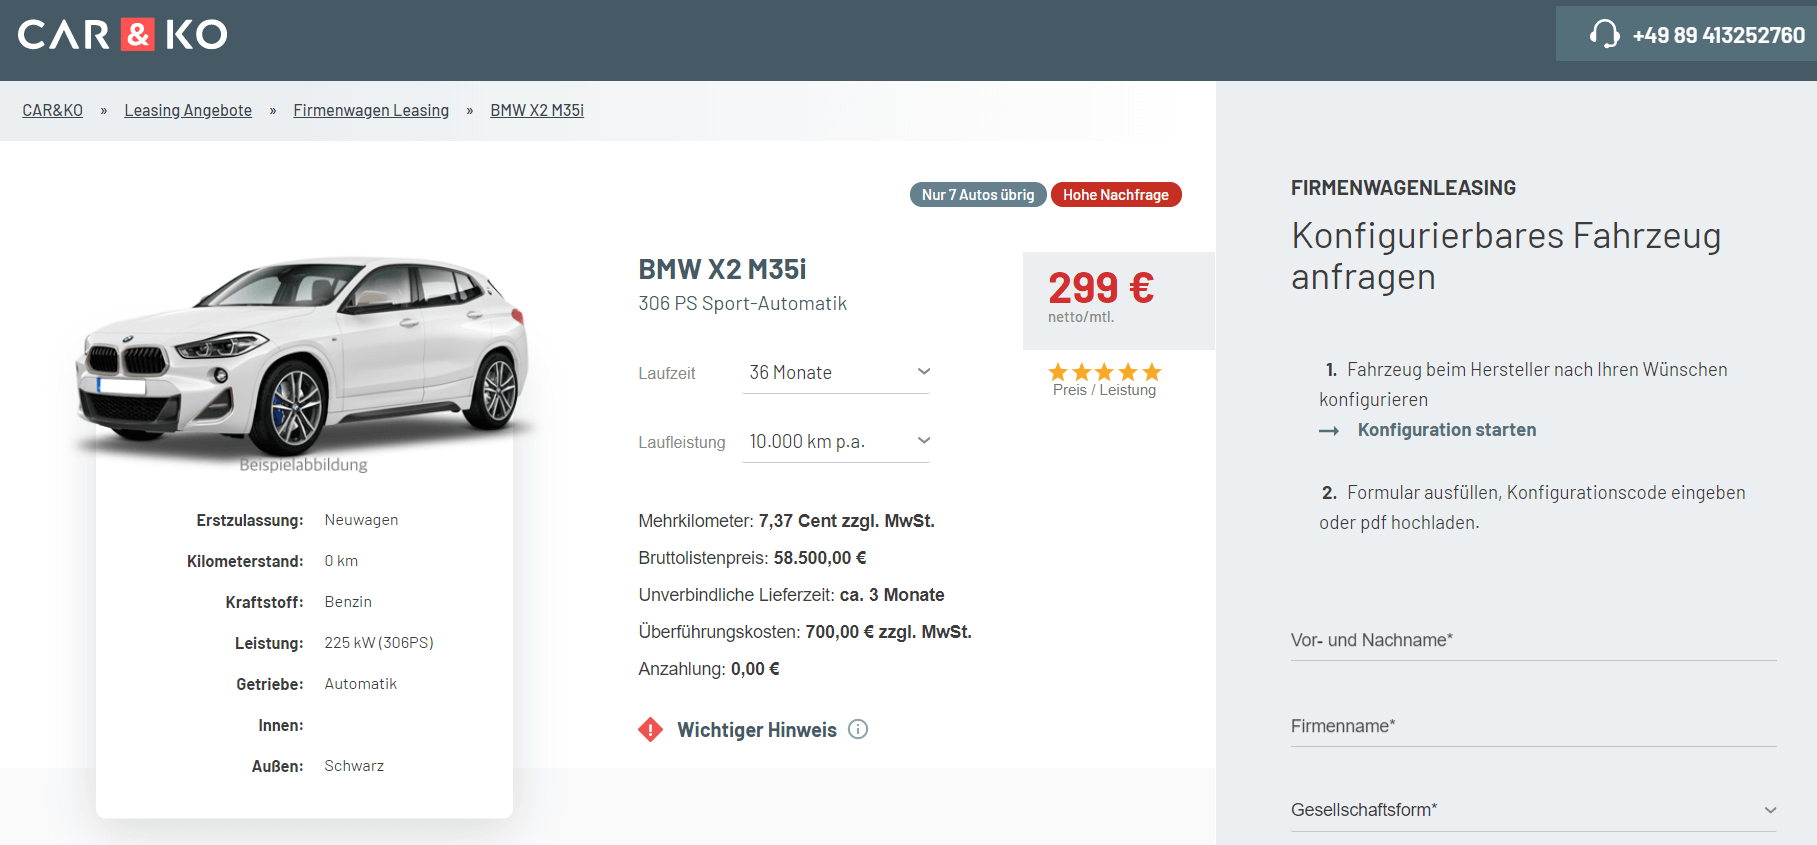Screen dimensions: 1817x845
Task: Click the Außen Schwarz value
Action: pyautogui.click(x=354, y=766)
